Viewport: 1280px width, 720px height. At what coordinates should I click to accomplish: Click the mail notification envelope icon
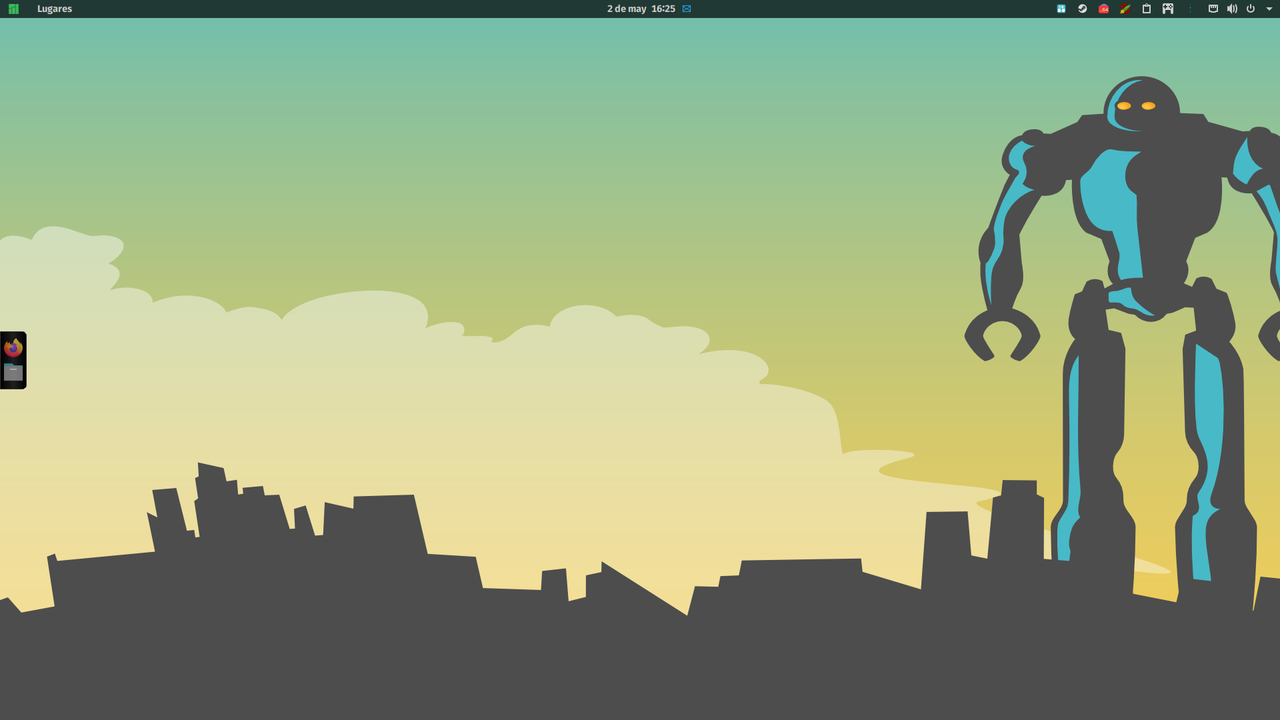pos(687,9)
